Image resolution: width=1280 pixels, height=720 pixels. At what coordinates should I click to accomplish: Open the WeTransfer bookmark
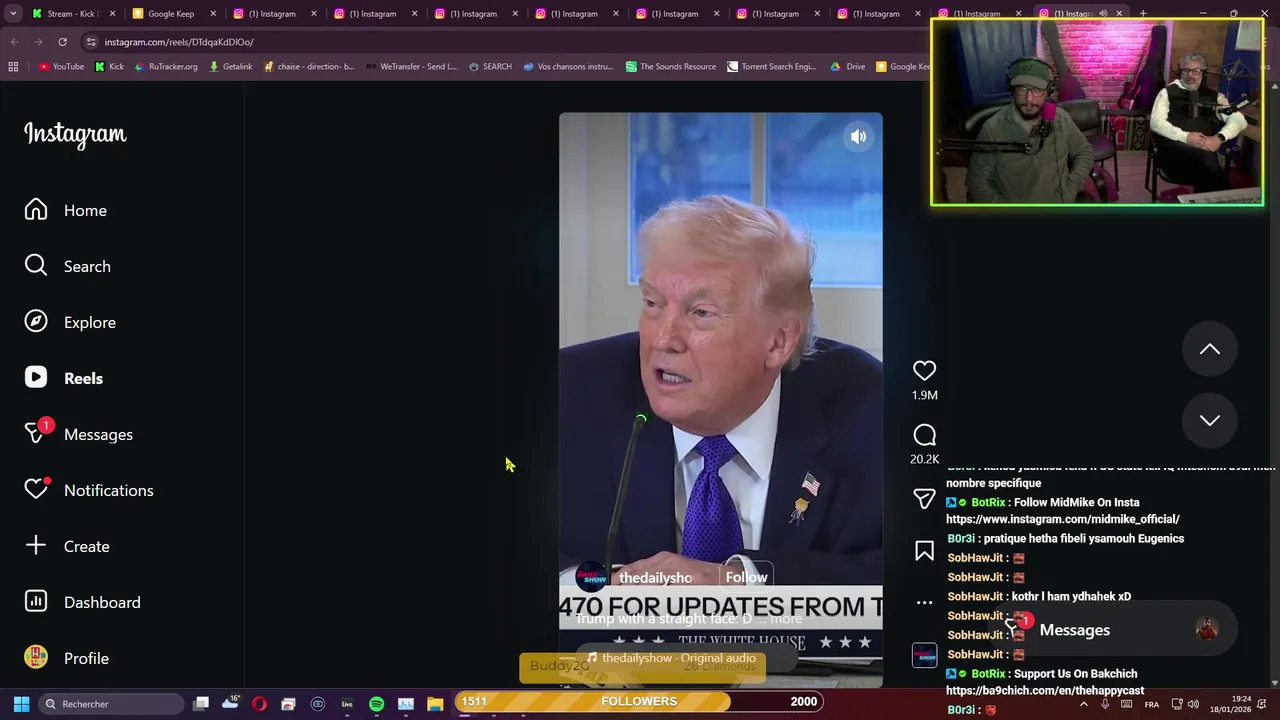pyautogui.click(x=411, y=67)
